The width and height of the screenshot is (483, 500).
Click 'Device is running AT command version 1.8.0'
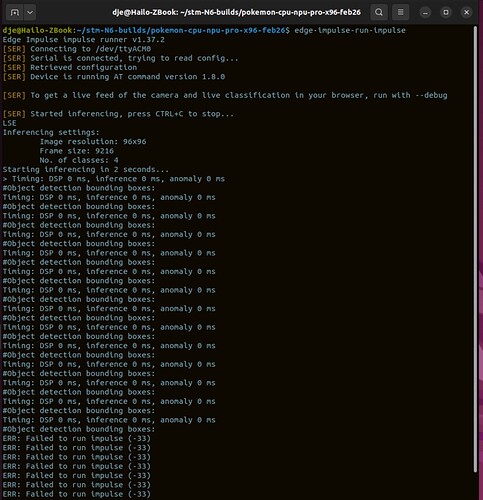pyautogui.click(x=114, y=77)
